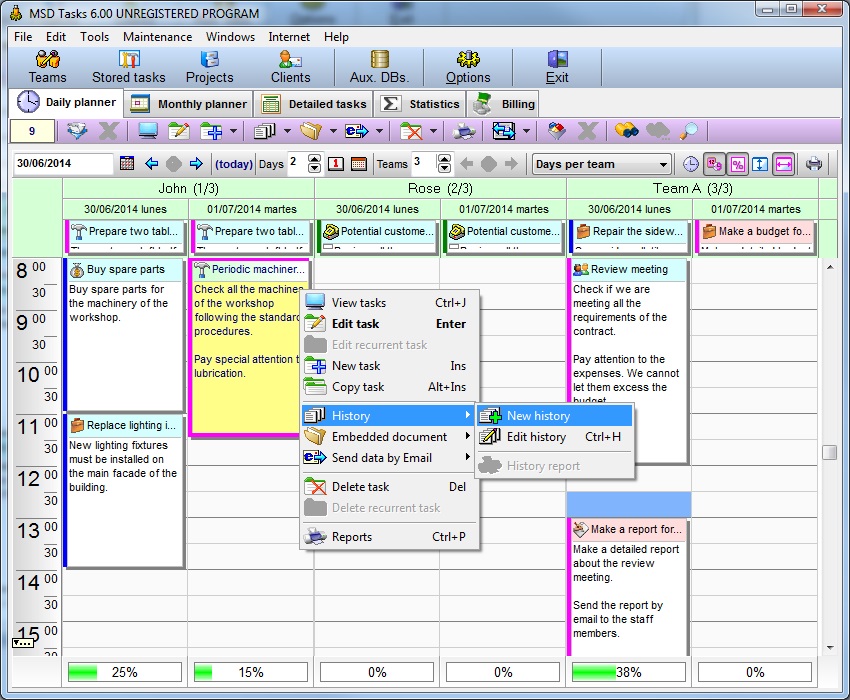Image resolution: width=850 pixels, height=700 pixels.
Task: Toggle the percentage display button
Action: tap(737, 164)
